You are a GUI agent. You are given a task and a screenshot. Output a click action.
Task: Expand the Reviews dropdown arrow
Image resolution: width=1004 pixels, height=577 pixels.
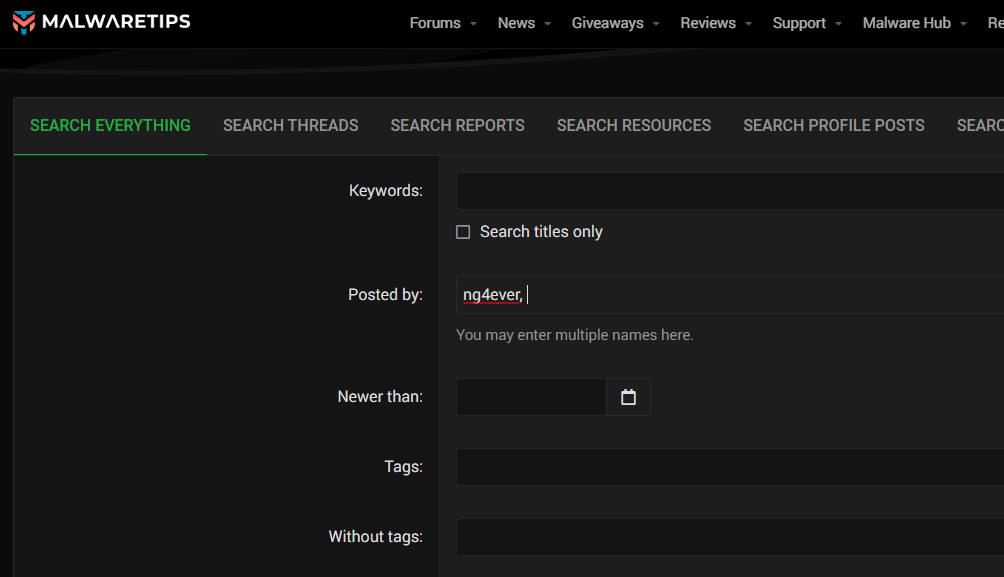click(x=748, y=23)
